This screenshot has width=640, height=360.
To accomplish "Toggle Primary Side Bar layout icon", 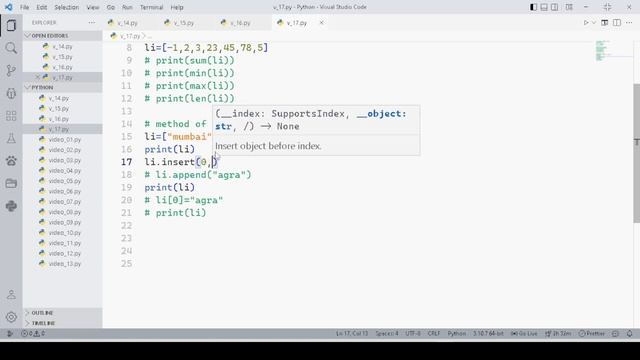I will pos(533,7).
